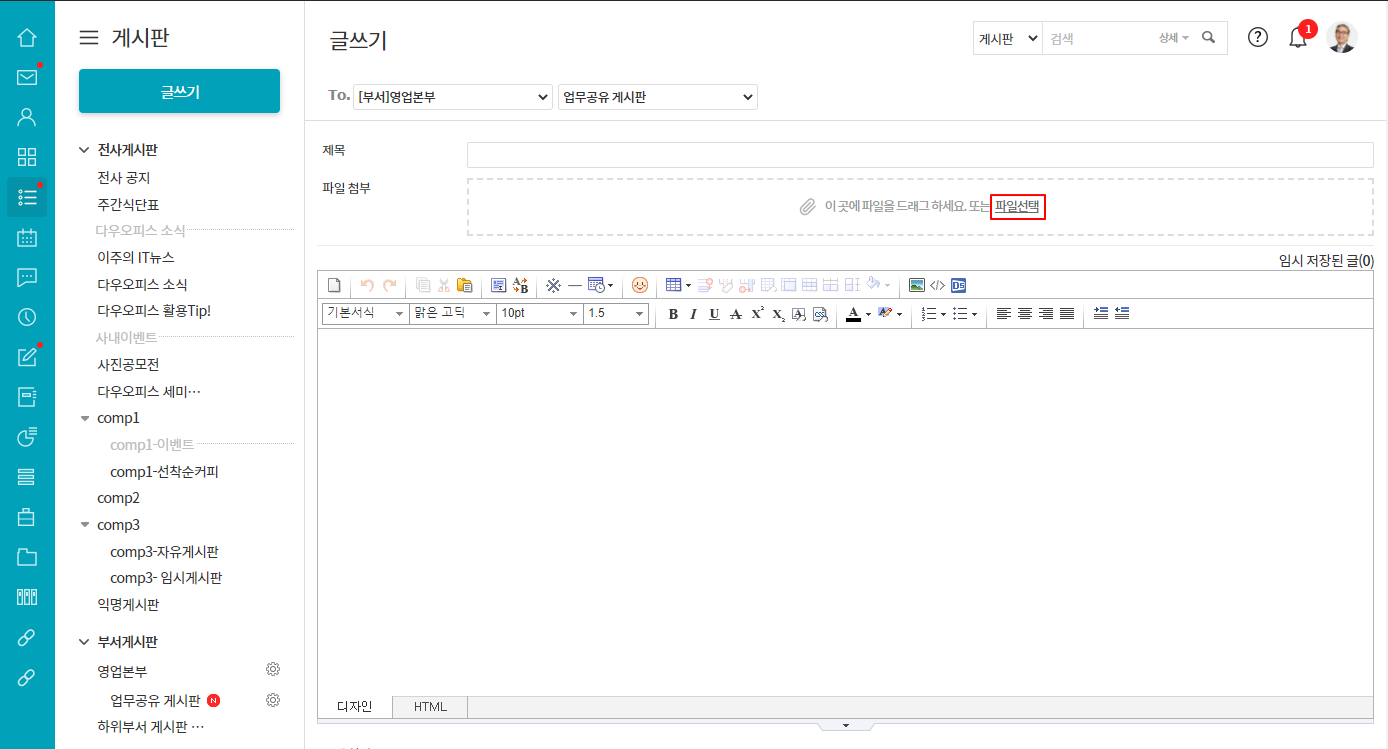The height and width of the screenshot is (749, 1388).
Task: Open the [부서]영업본부 recipient dropdown
Action: (453, 97)
